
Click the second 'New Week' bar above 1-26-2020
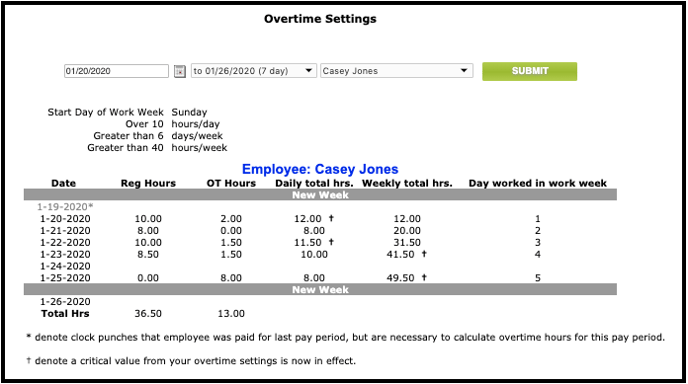320,290
